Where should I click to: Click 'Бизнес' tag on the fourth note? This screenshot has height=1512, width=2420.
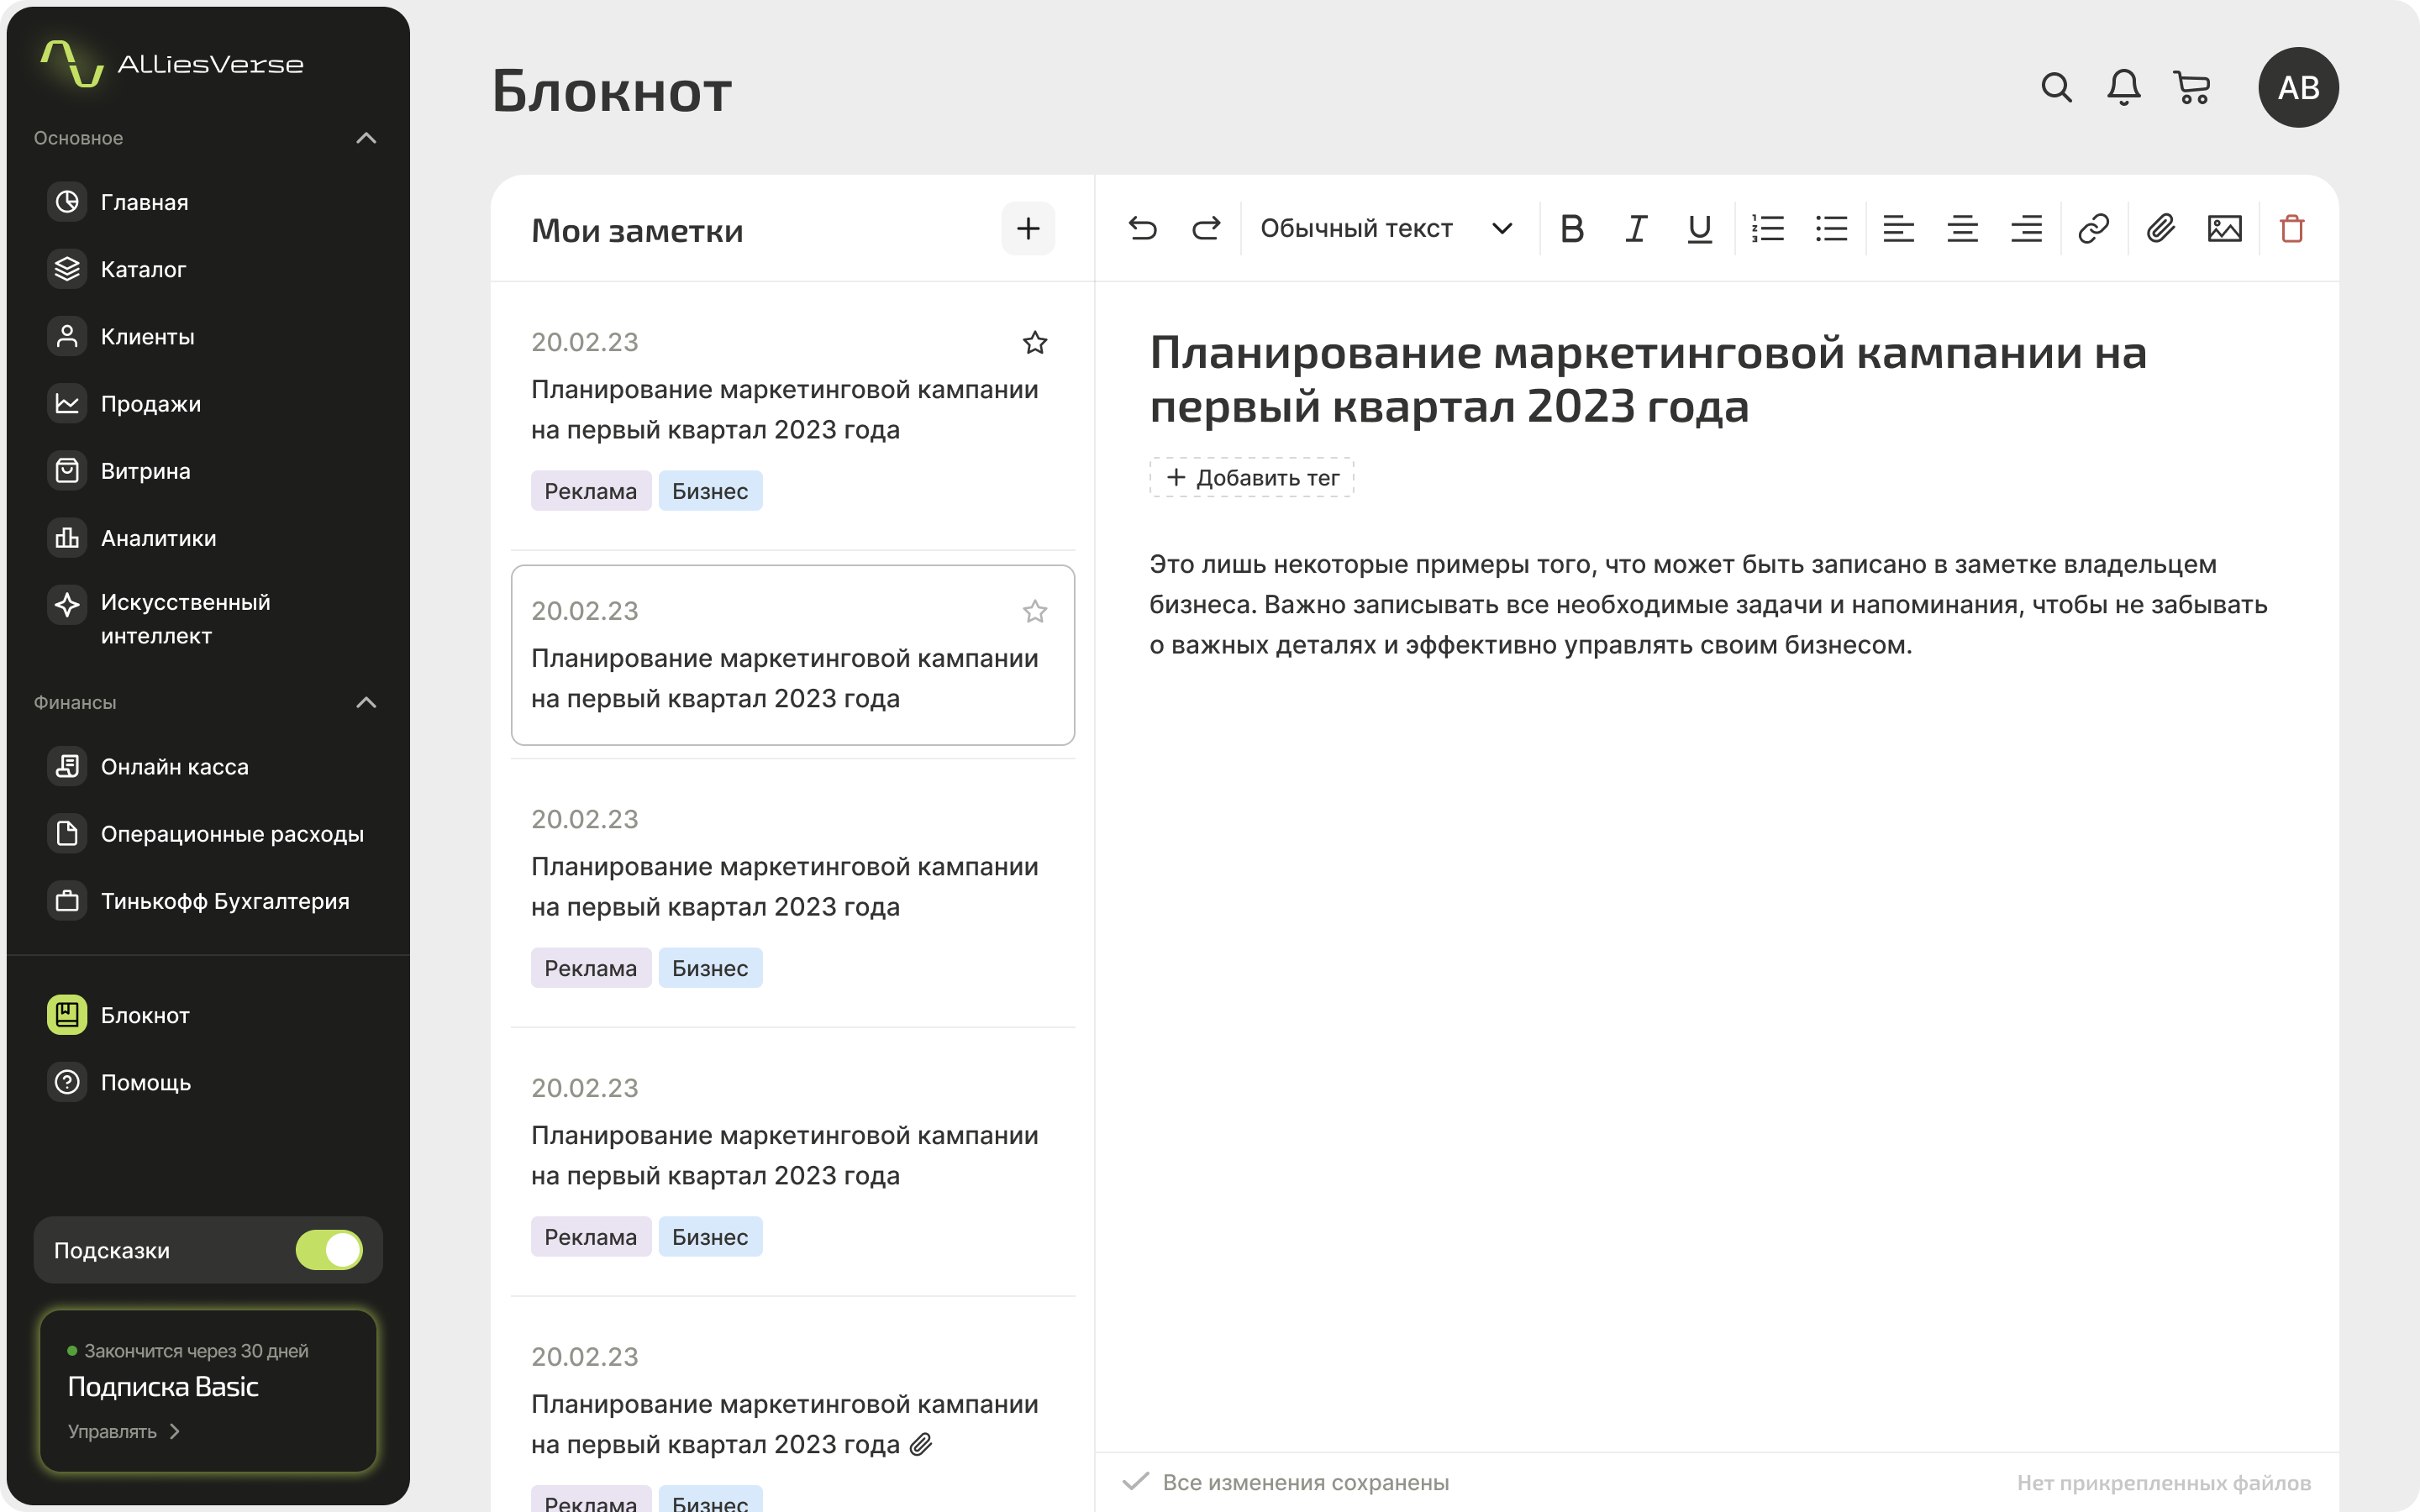(710, 1237)
